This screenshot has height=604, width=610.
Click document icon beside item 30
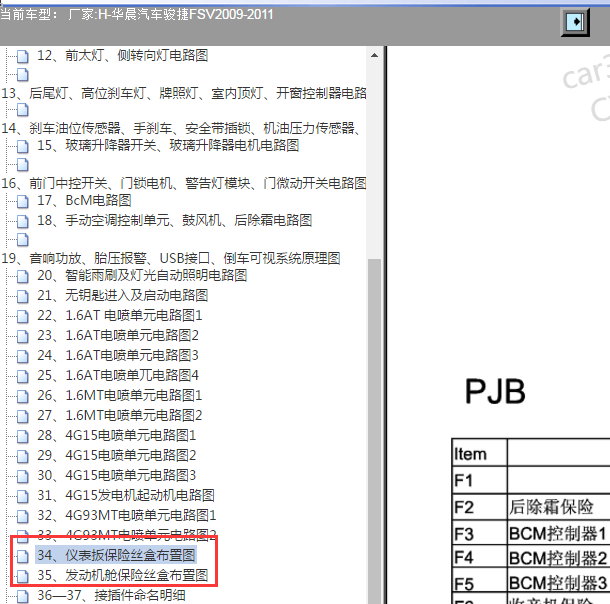[x=23, y=476]
